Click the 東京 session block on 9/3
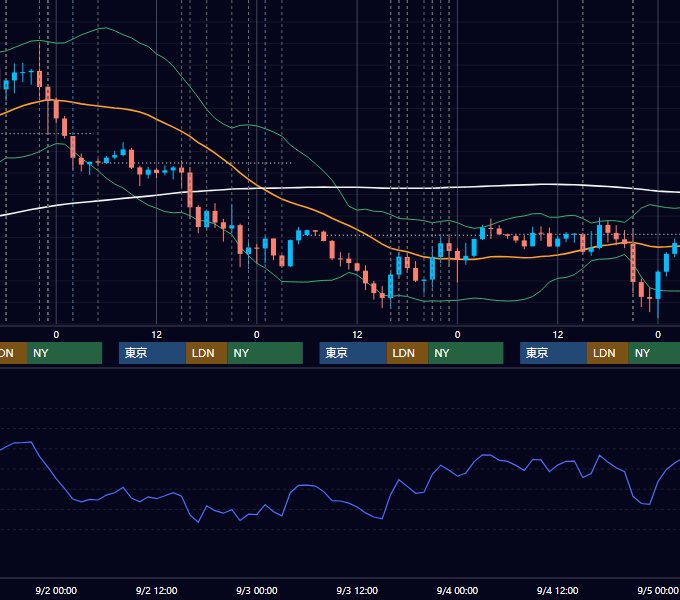The height and width of the screenshot is (600, 680). (353, 353)
